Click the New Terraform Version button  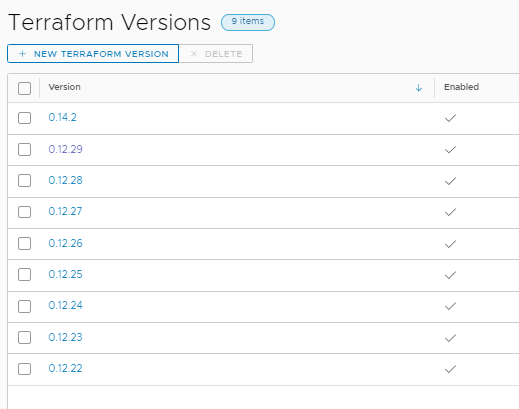click(93, 54)
